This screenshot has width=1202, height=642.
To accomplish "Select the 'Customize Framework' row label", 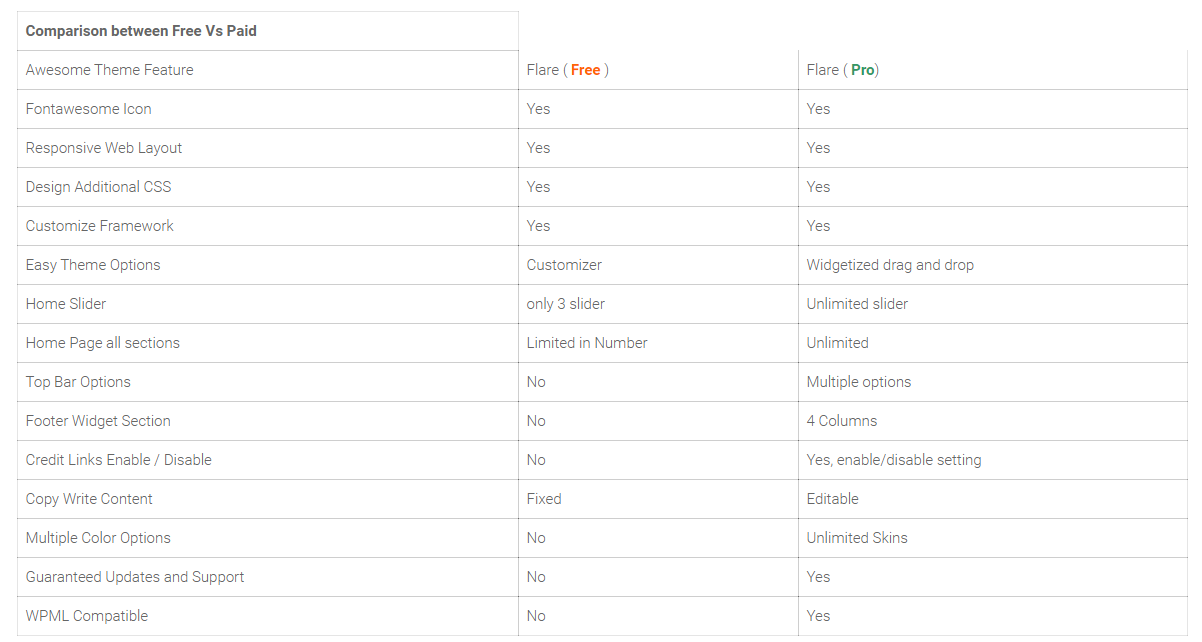I will click(x=100, y=226).
